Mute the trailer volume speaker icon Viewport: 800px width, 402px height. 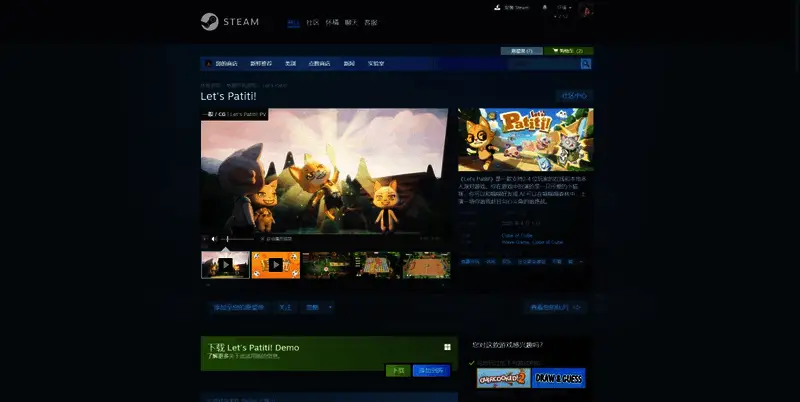click(215, 239)
